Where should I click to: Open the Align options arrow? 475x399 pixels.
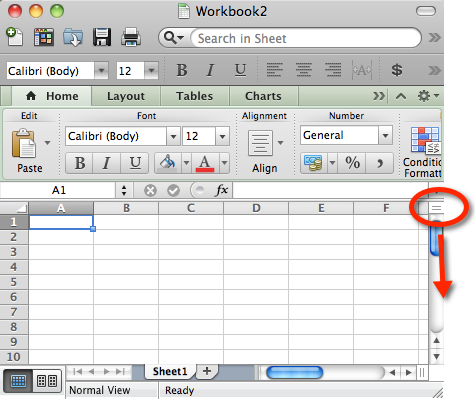tap(281, 143)
